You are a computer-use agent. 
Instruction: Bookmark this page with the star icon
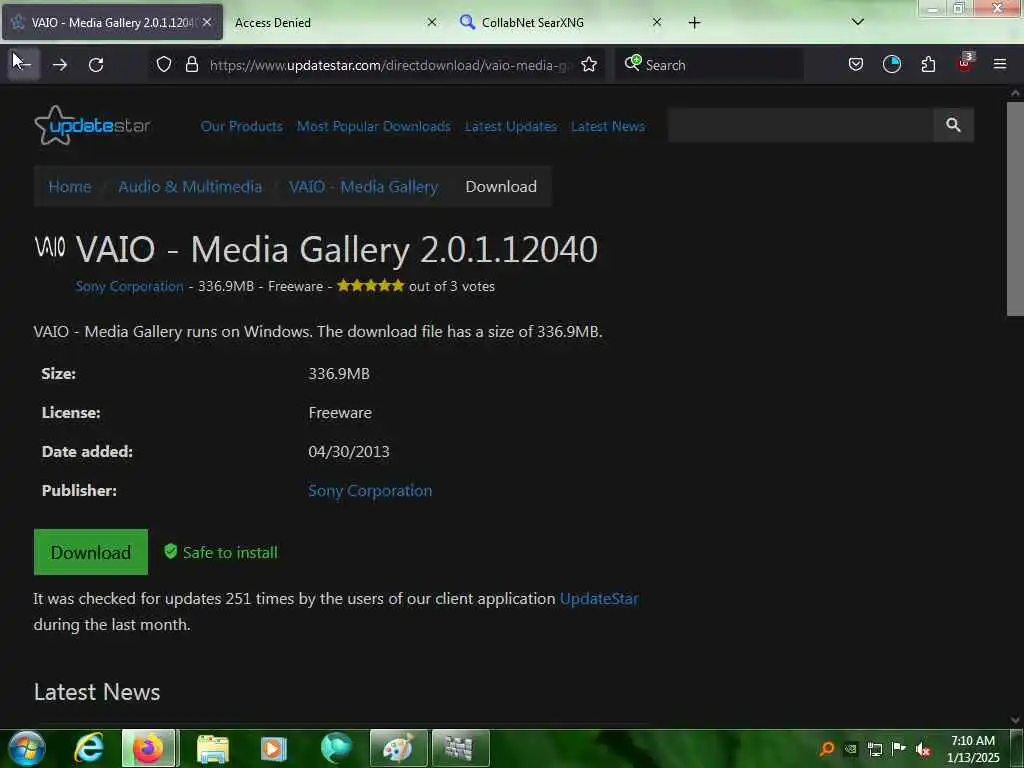(x=588, y=64)
